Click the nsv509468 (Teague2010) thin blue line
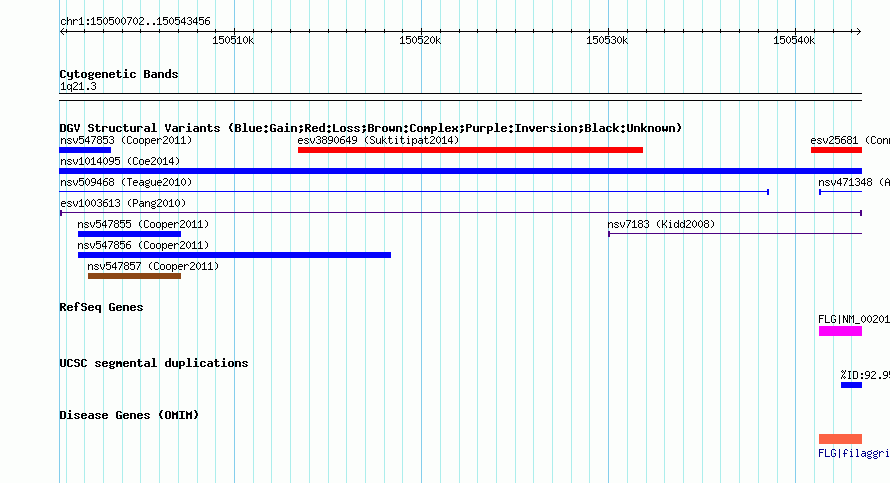The image size is (890, 483). (414, 192)
